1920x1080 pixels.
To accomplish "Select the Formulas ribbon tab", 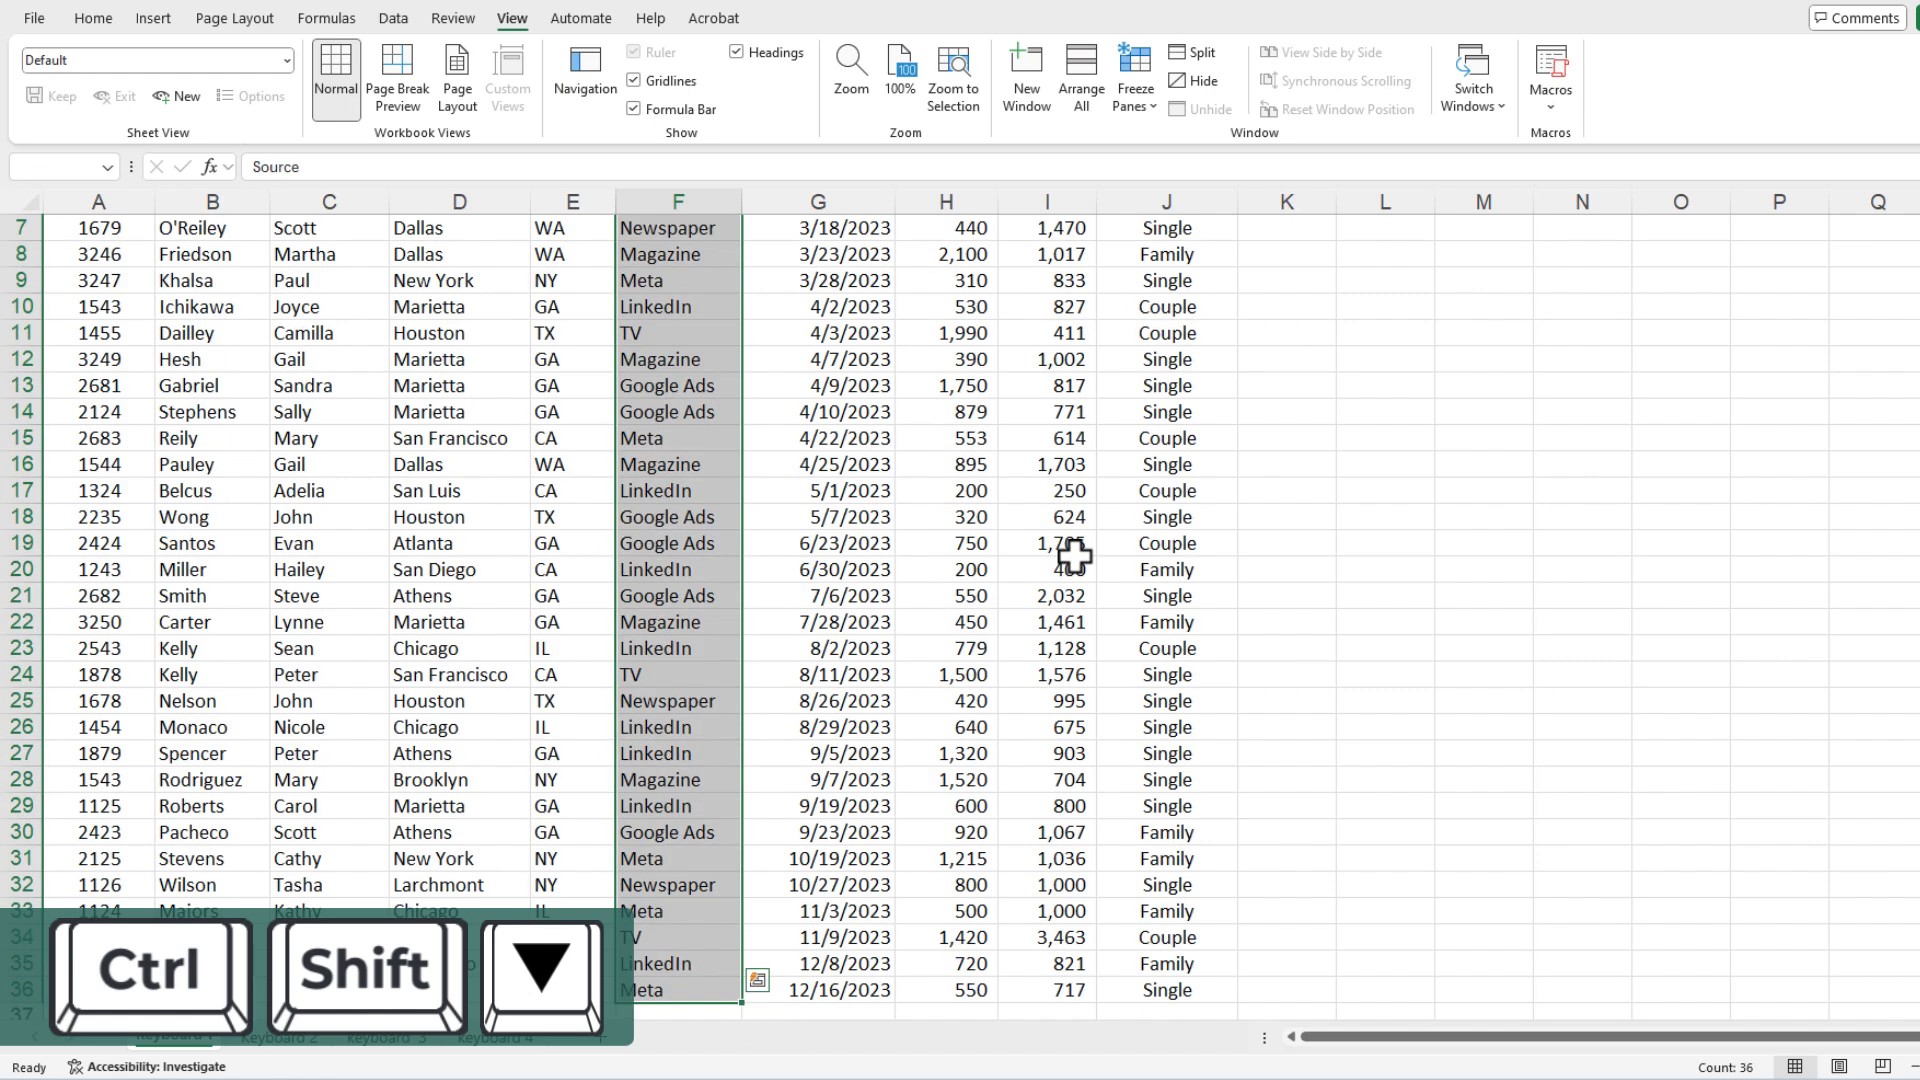I will (x=326, y=17).
